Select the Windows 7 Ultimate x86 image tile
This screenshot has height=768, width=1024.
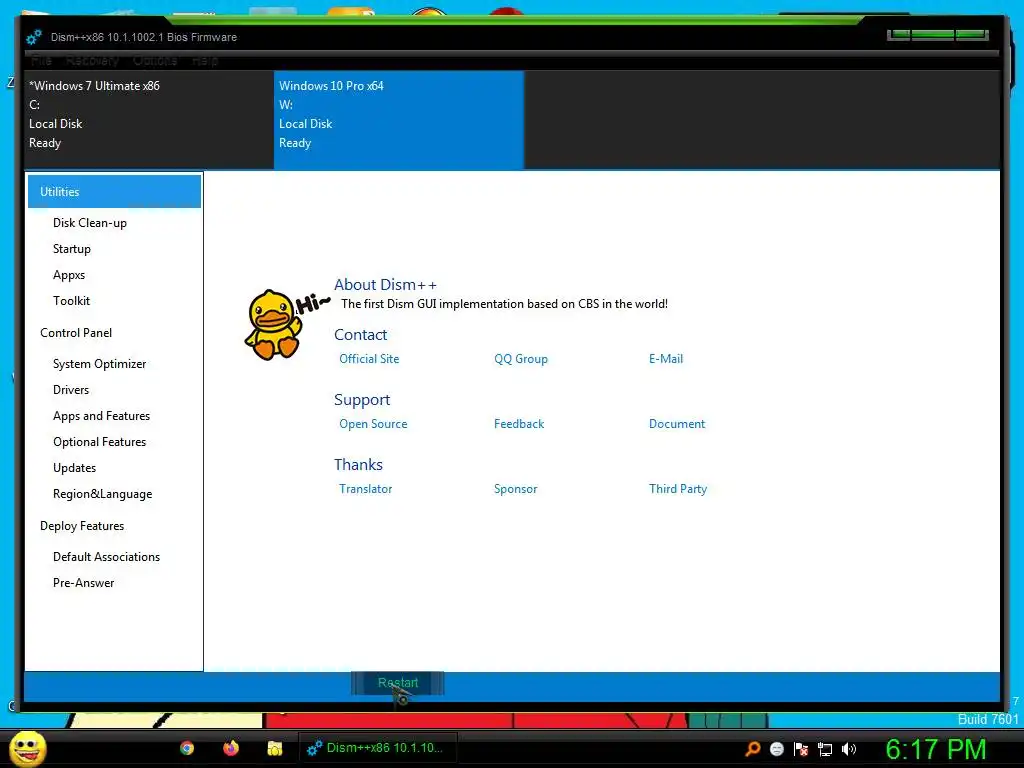coord(149,120)
